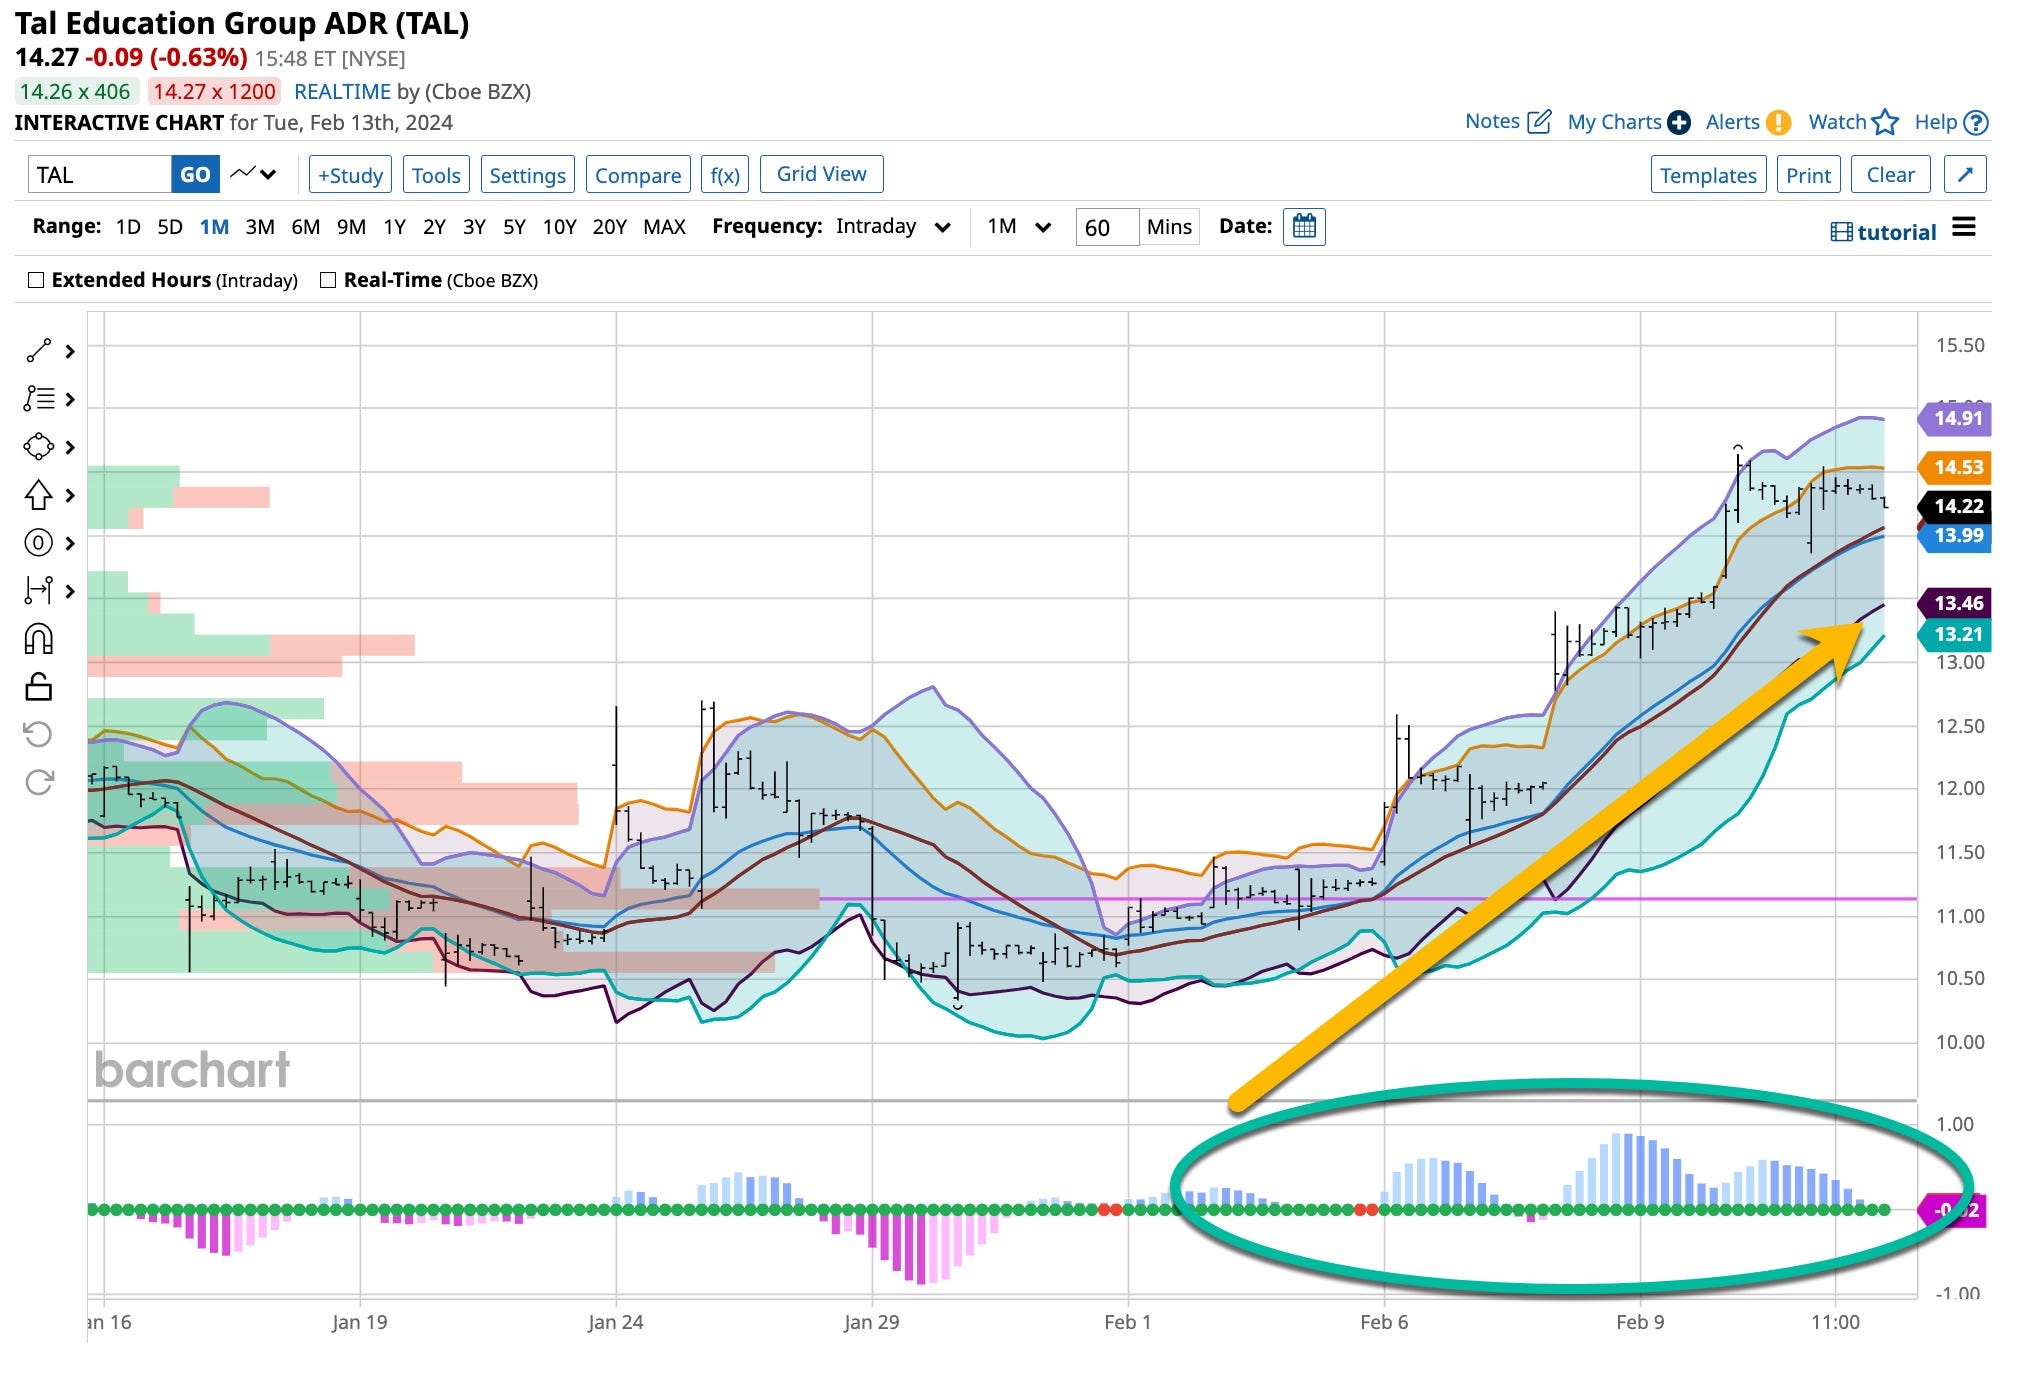Click the Watch star icon
The height and width of the screenshot is (1400, 2030).
coord(1885,122)
